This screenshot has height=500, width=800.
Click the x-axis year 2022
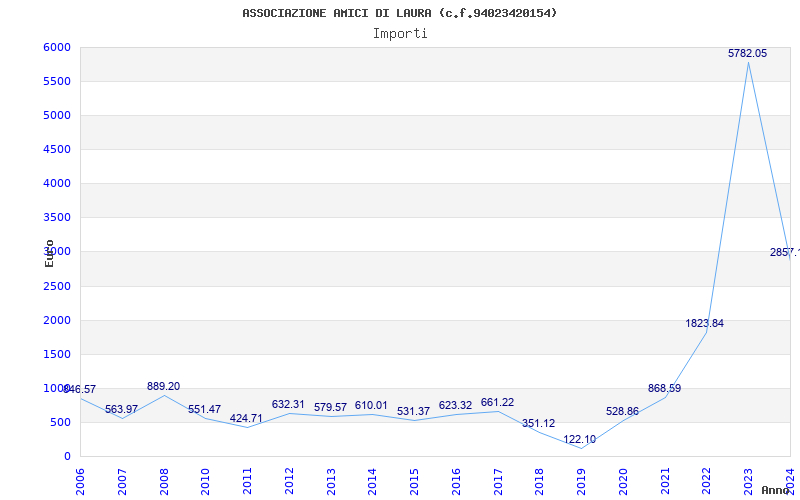click(x=707, y=482)
